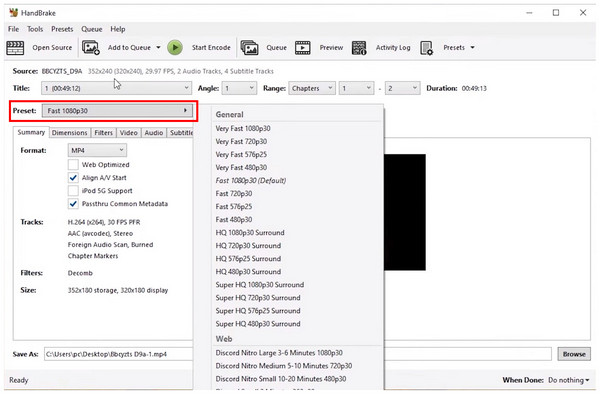The width and height of the screenshot is (600, 394).
Task: Click the Preview label in toolbar
Action: 331,48
